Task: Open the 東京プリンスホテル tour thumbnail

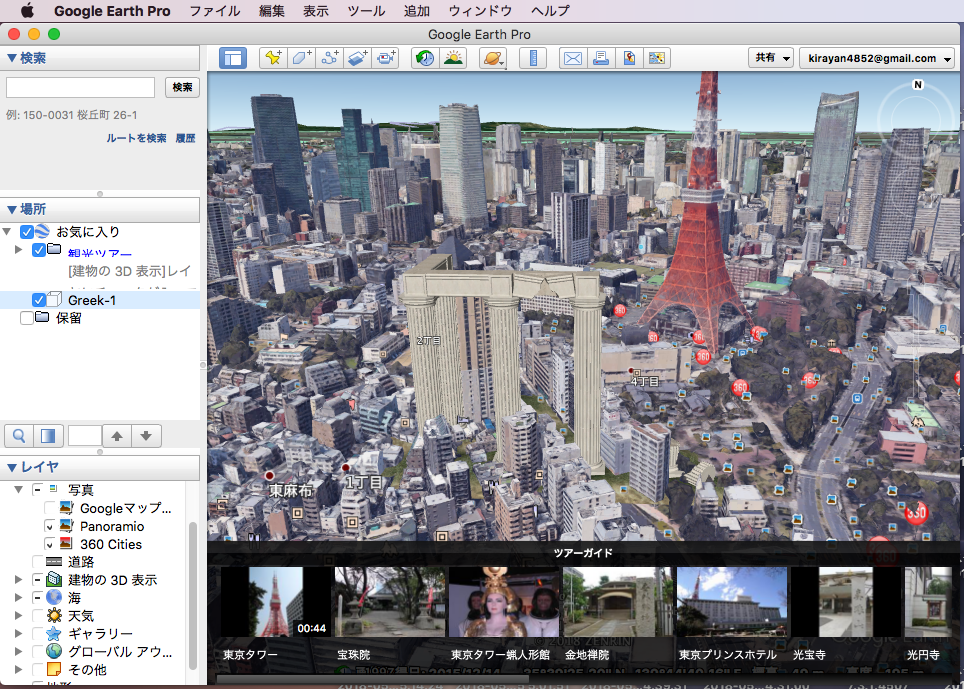Action: tap(732, 602)
